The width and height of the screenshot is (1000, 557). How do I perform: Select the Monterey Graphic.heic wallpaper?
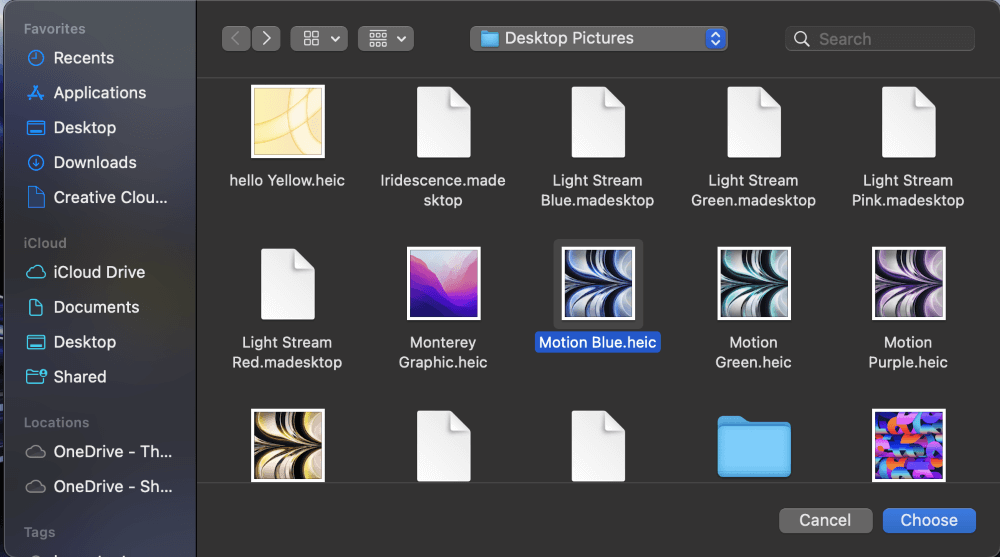pyautogui.click(x=443, y=283)
